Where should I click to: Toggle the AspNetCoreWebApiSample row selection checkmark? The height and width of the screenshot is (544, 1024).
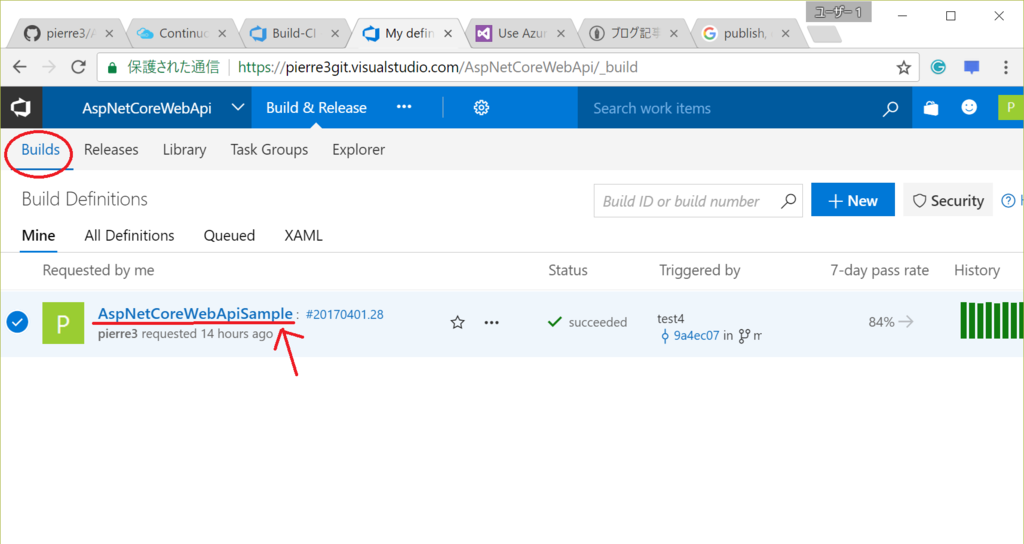[x=18, y=322]
